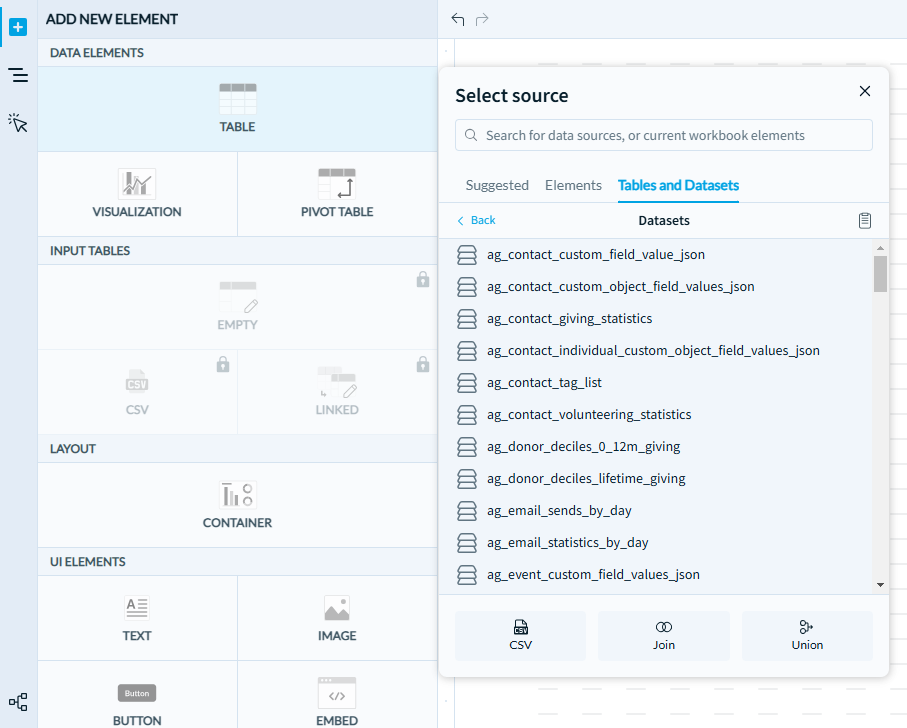Add a Visualization element
Screen dimensions: 907x728
point(137,194)
